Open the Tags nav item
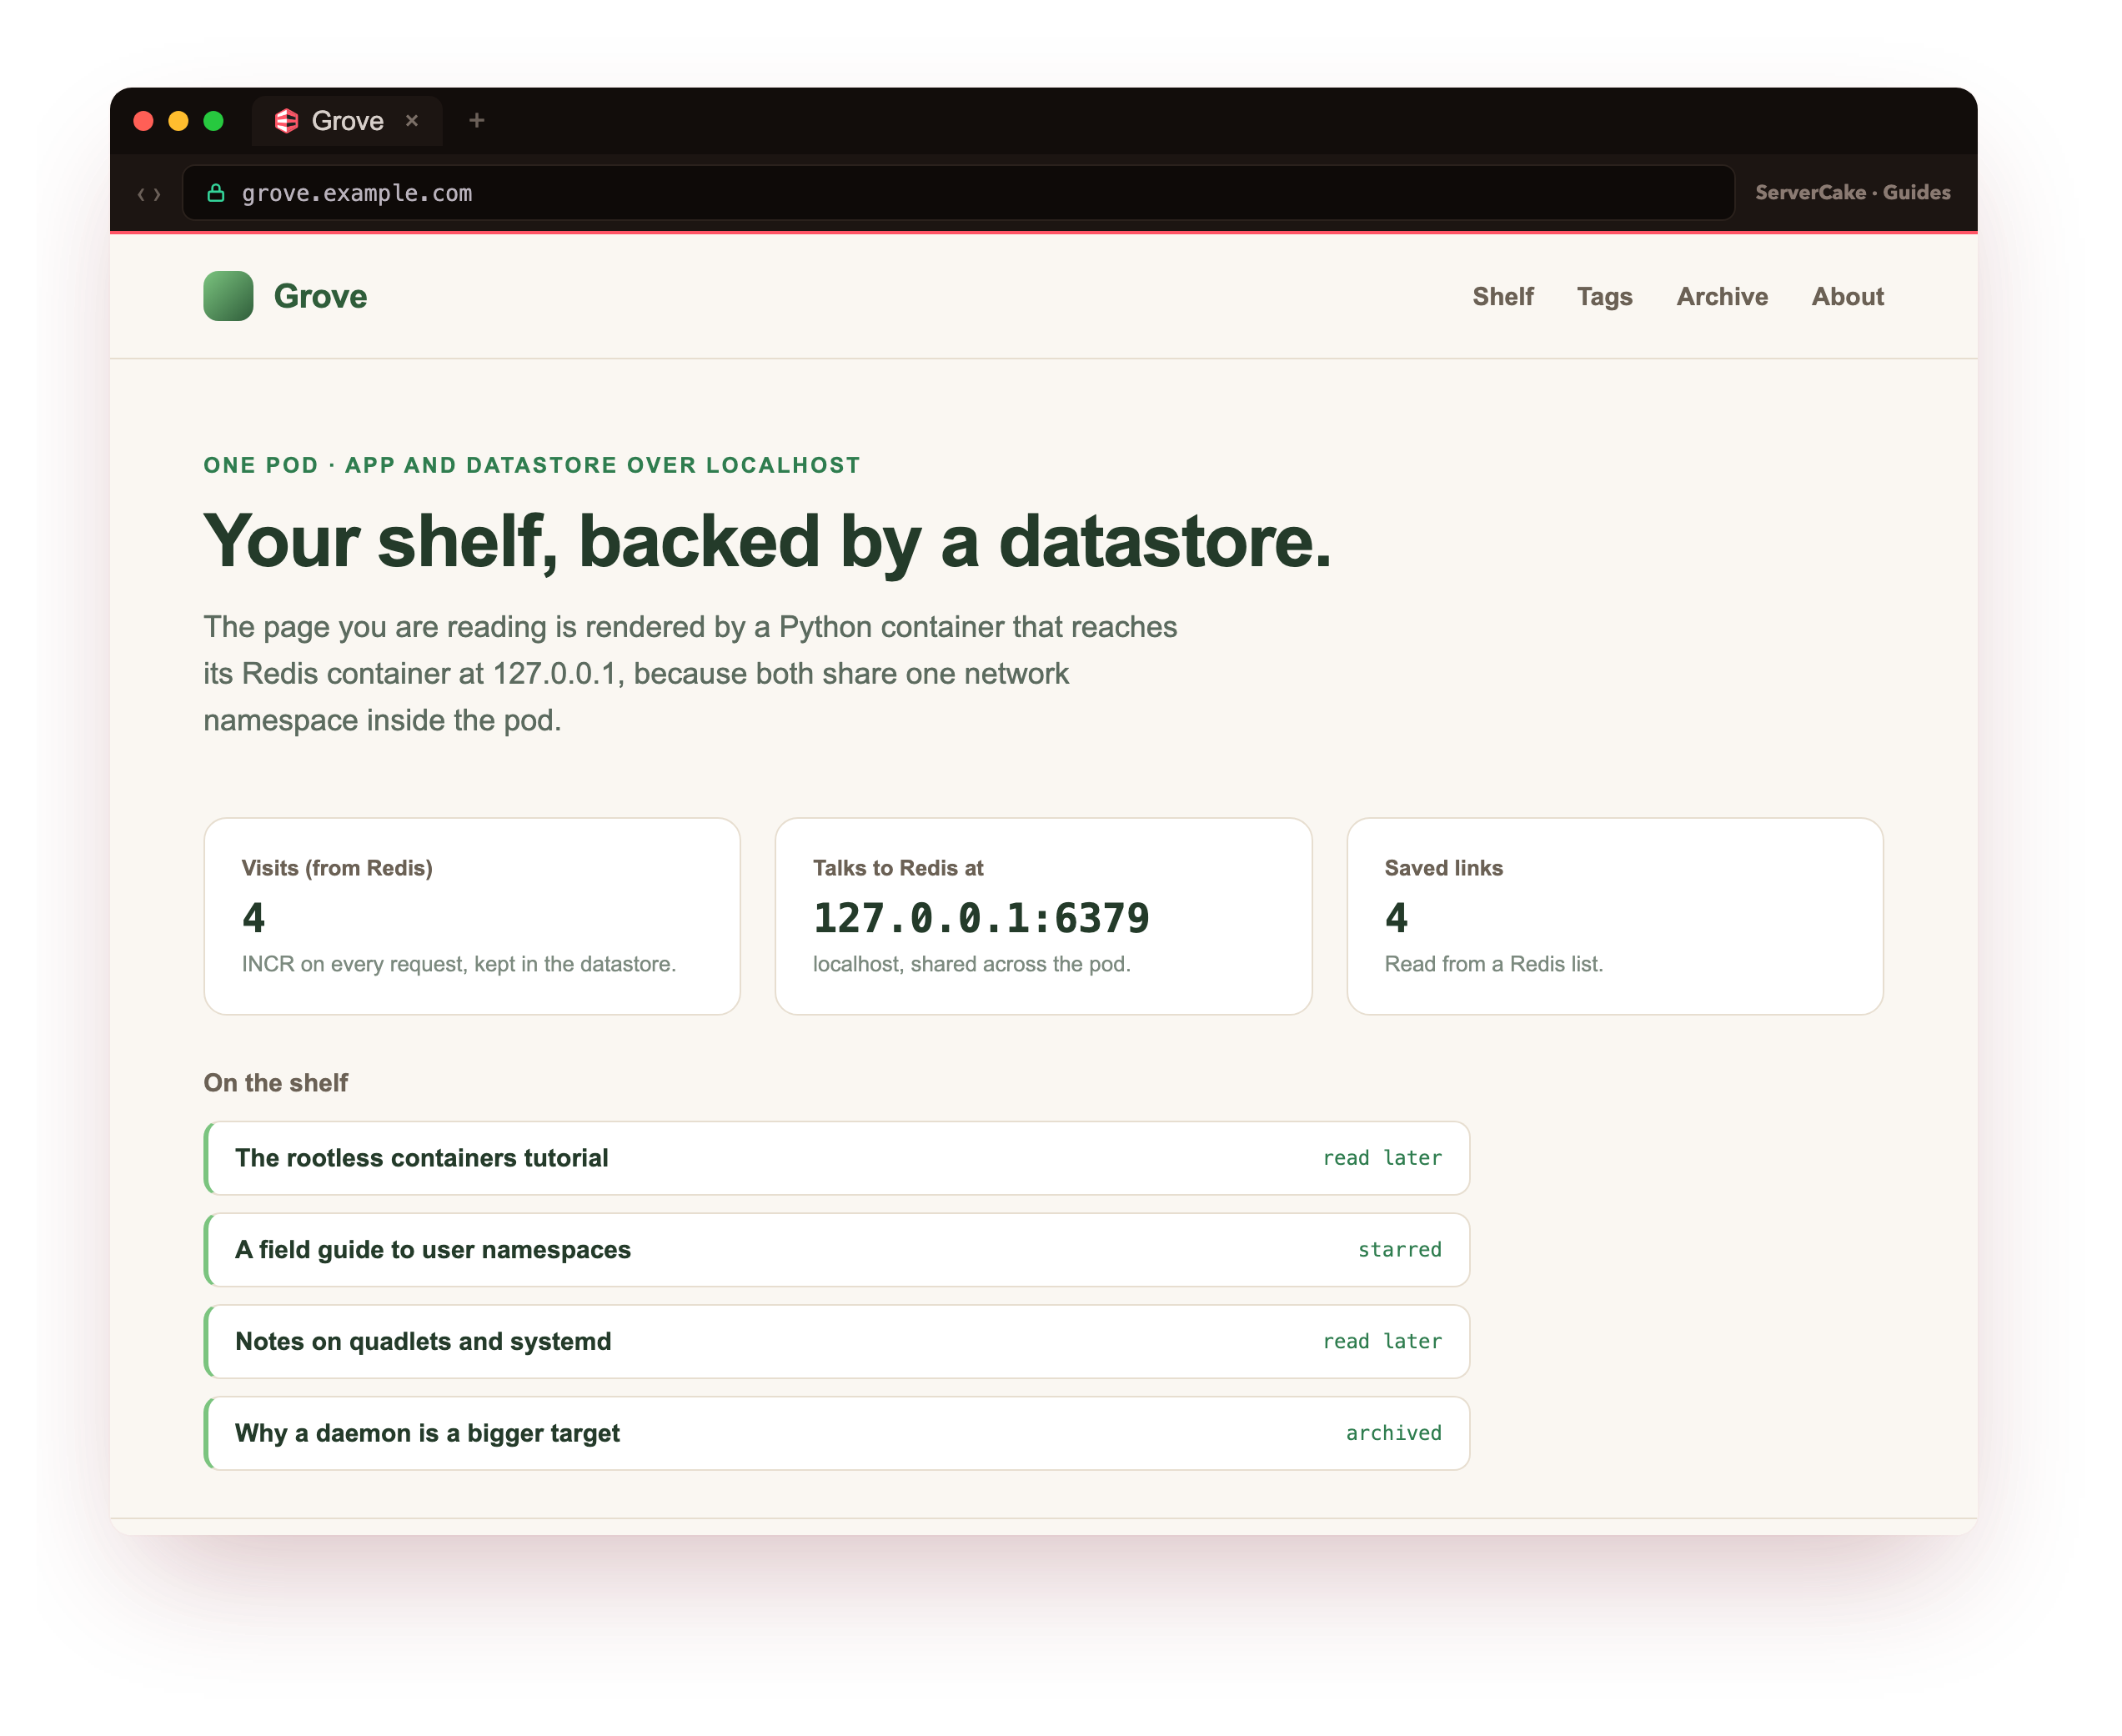The width and height of the screenshot is (2122, 1736). pyautogui.click(x=1604, y=297)
